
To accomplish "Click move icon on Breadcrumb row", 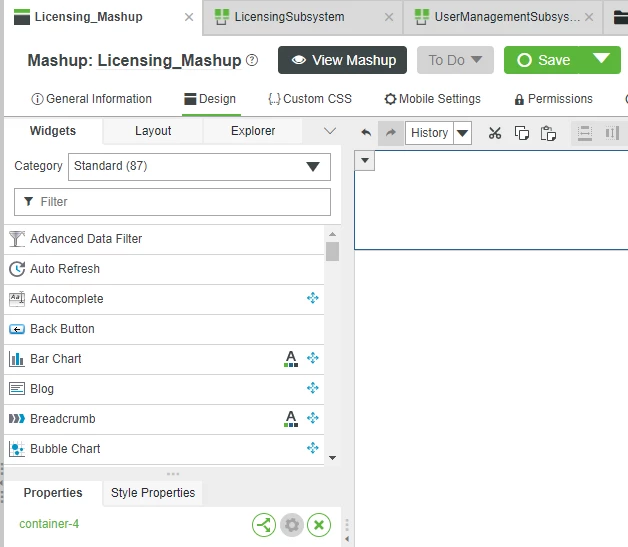I will click(312, 418).
